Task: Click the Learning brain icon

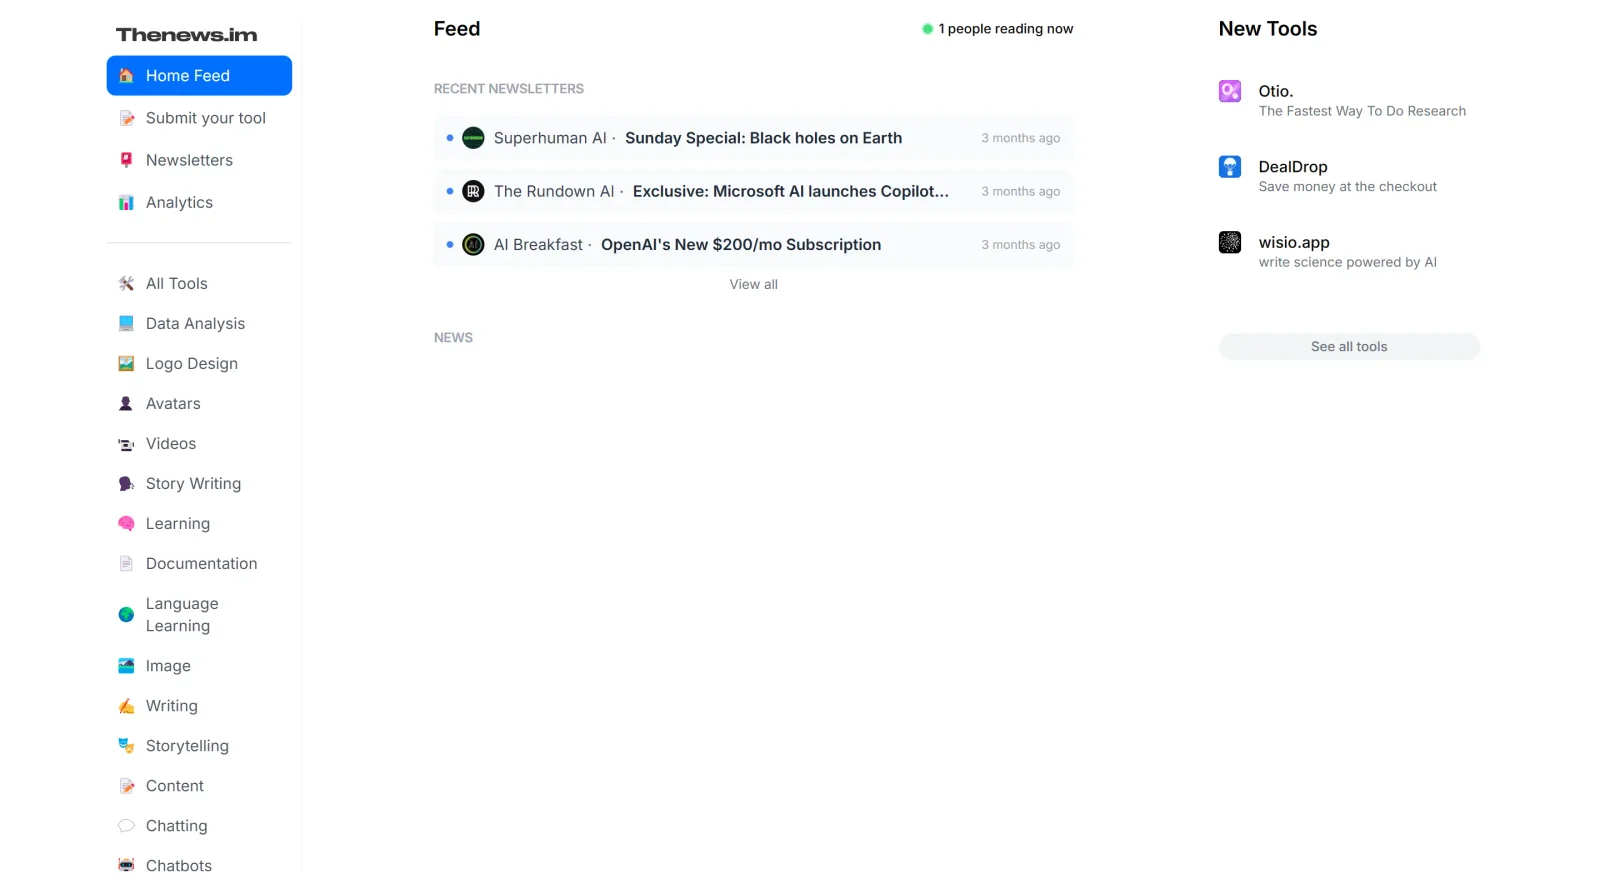Action: click(x=126, y=524)
